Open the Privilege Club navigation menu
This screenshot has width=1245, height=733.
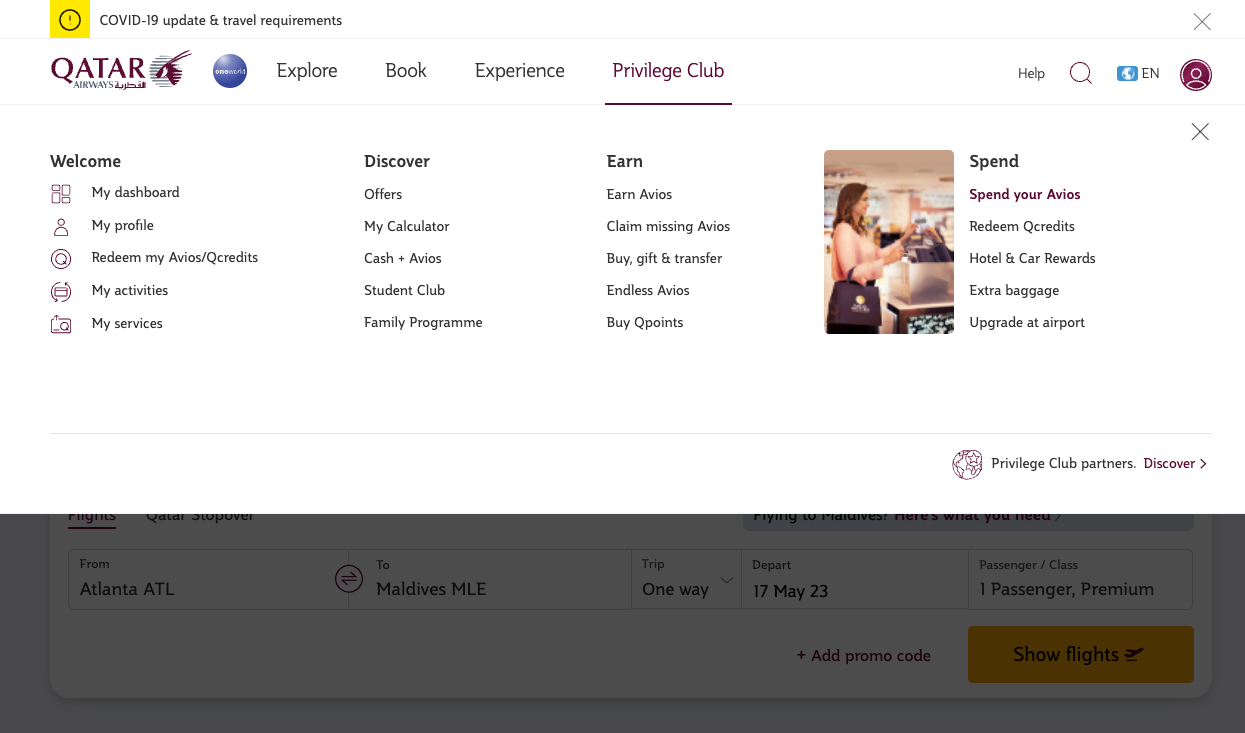(668, 71)
